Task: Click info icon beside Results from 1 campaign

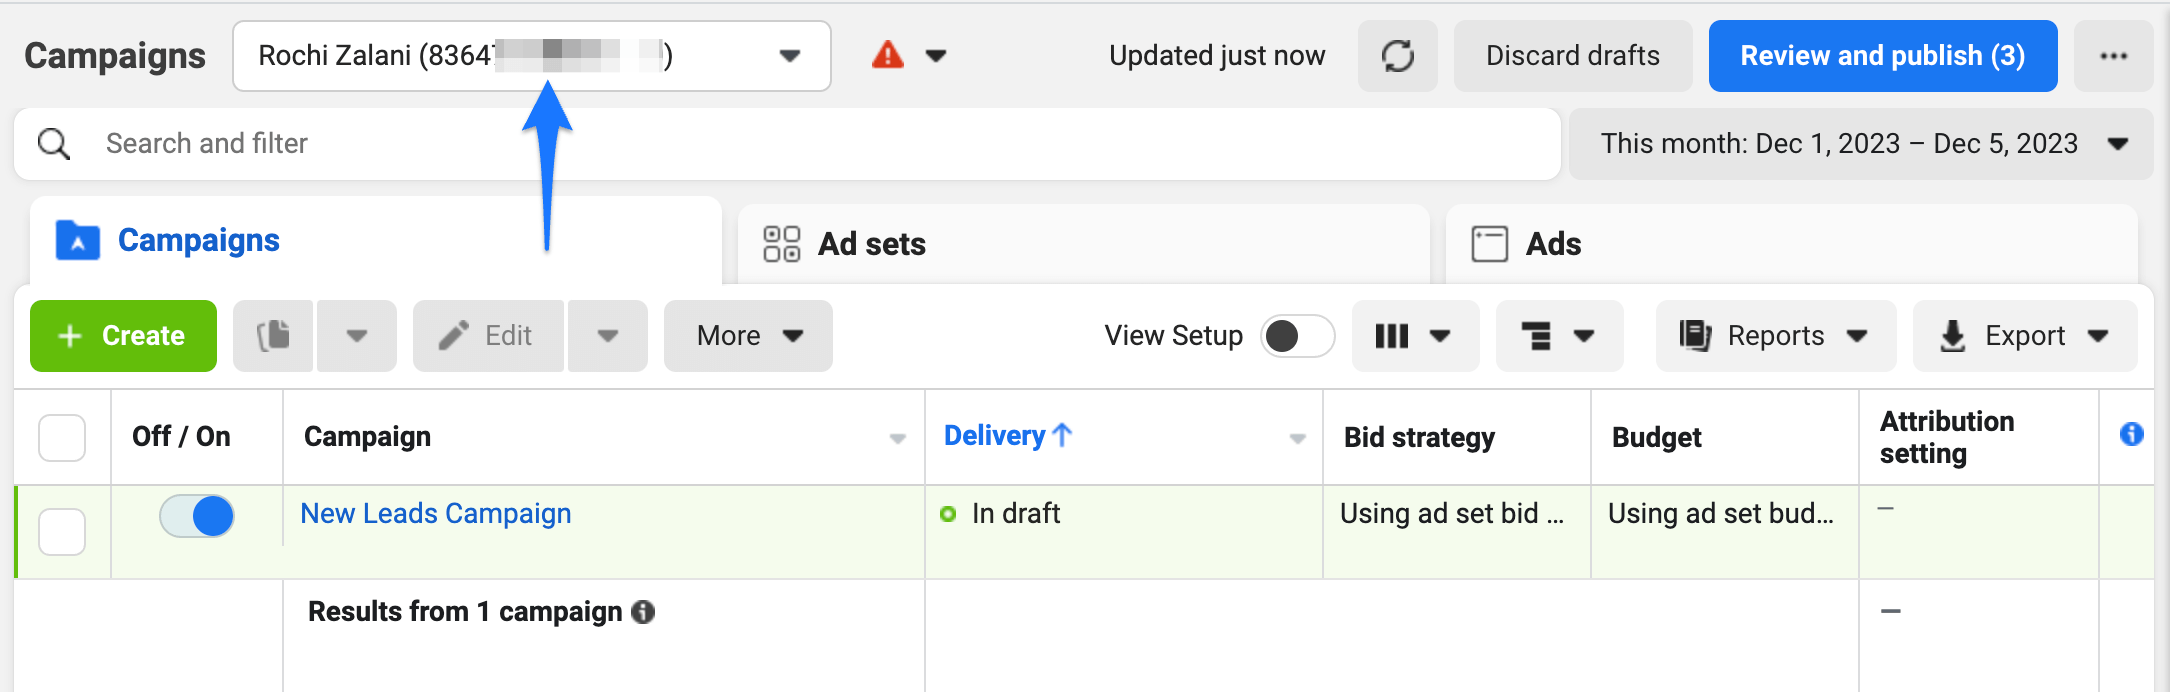Action: coord(644,612)
